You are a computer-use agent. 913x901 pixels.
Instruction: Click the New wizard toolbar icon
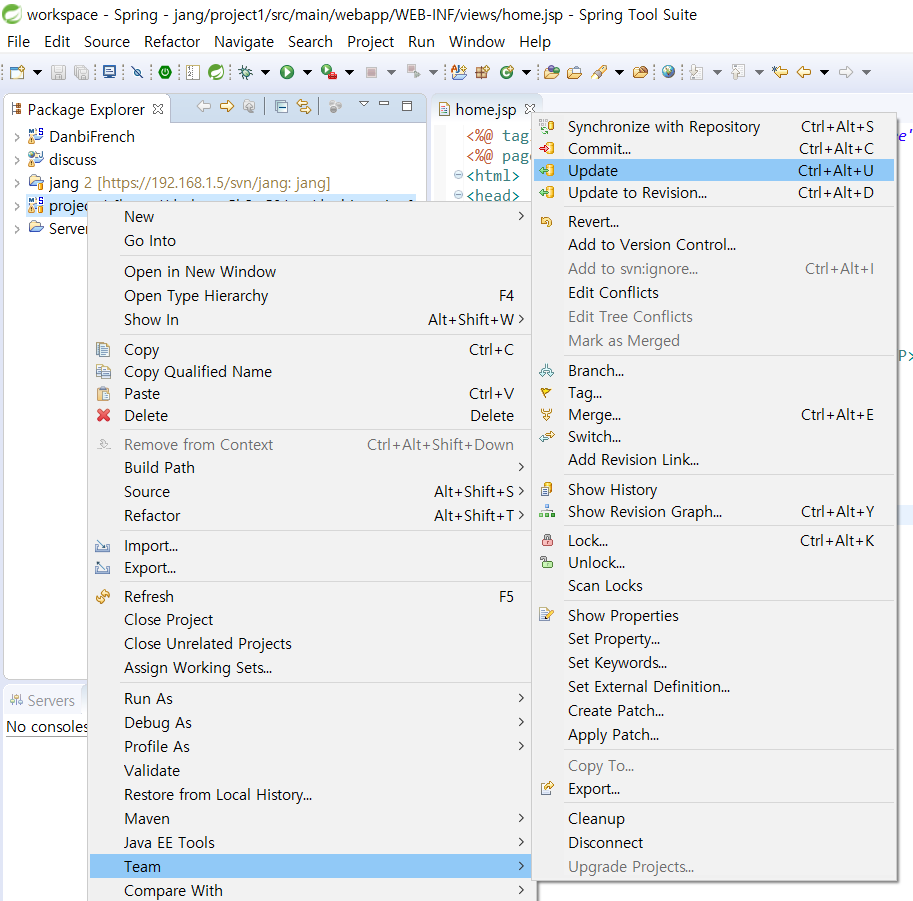click(17, 72)
